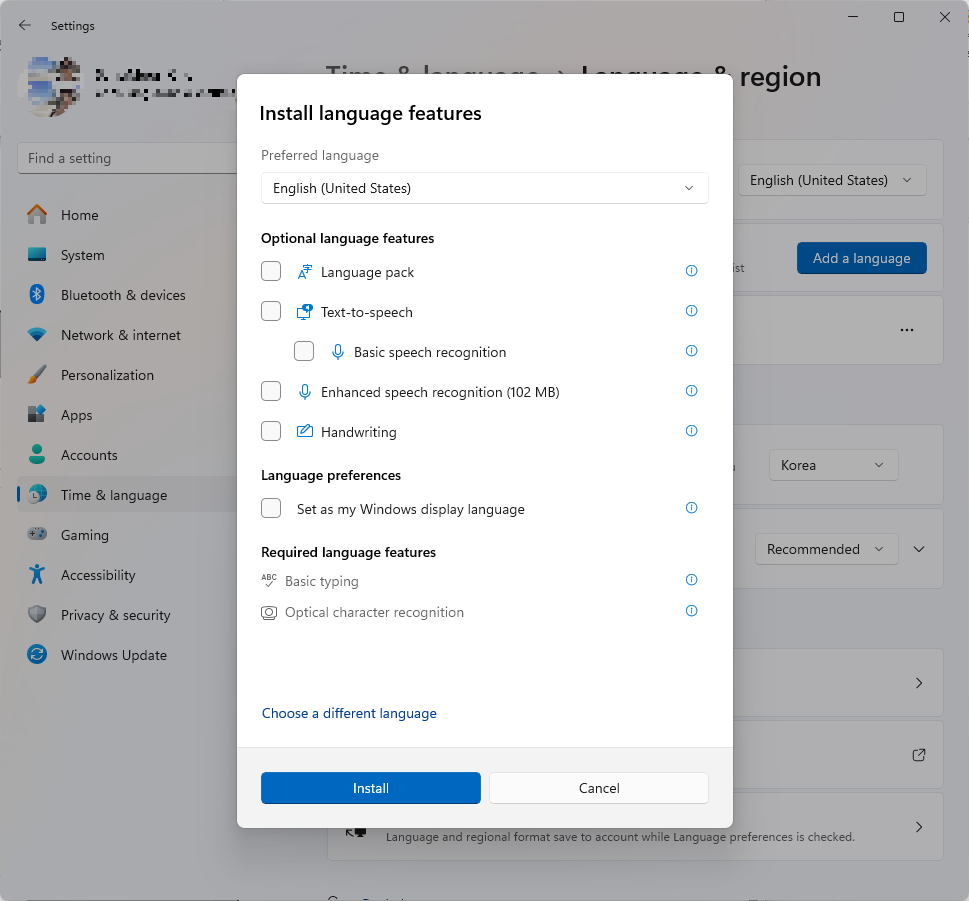Click Choose a different language link
Image resolution: width=969 pixels, height=901 pixels.
pyautogui.click(x=349, y=713)
